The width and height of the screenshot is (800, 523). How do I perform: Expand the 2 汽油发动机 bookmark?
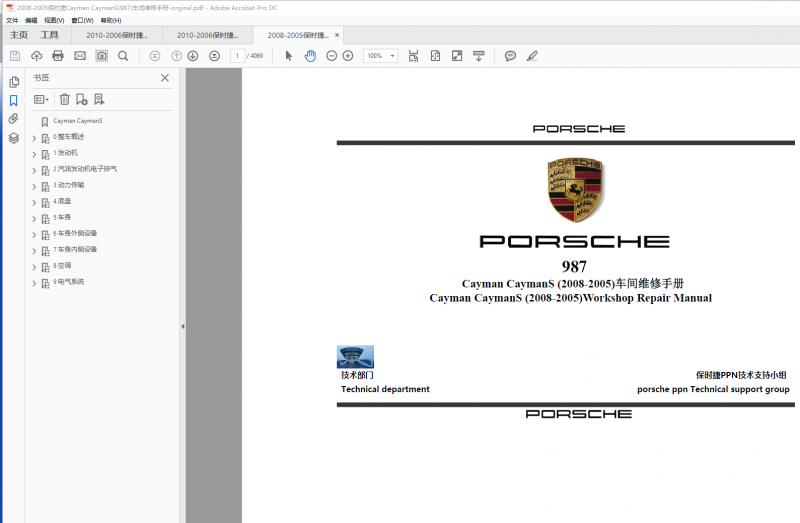(34, 170)
